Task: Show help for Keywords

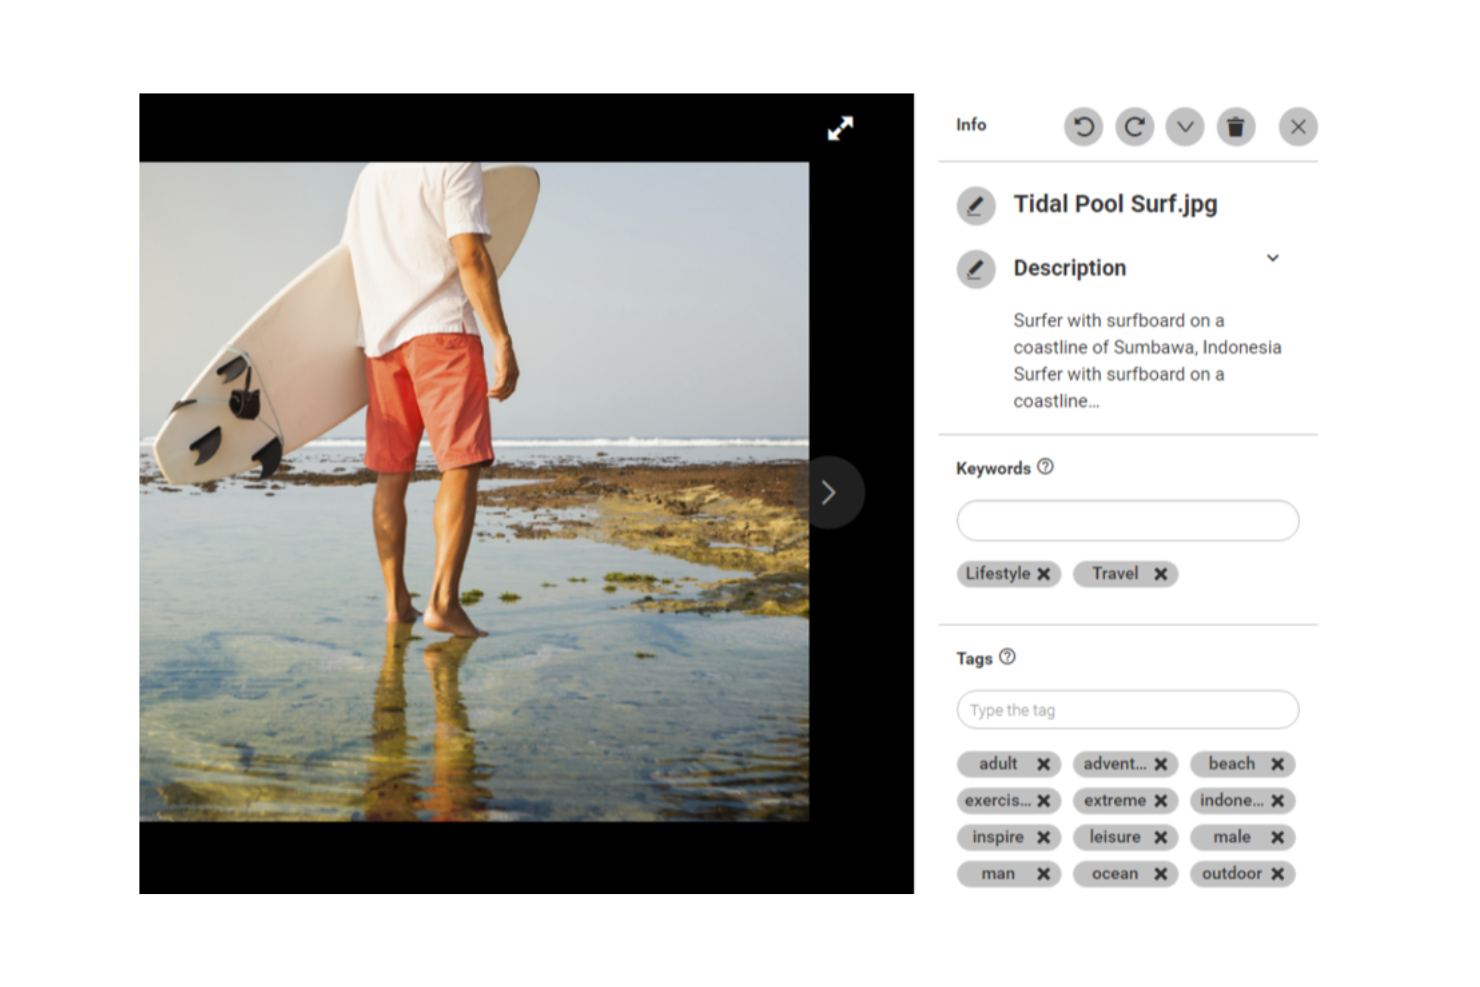Action: pyautogui.click(x=1045, y=467)
